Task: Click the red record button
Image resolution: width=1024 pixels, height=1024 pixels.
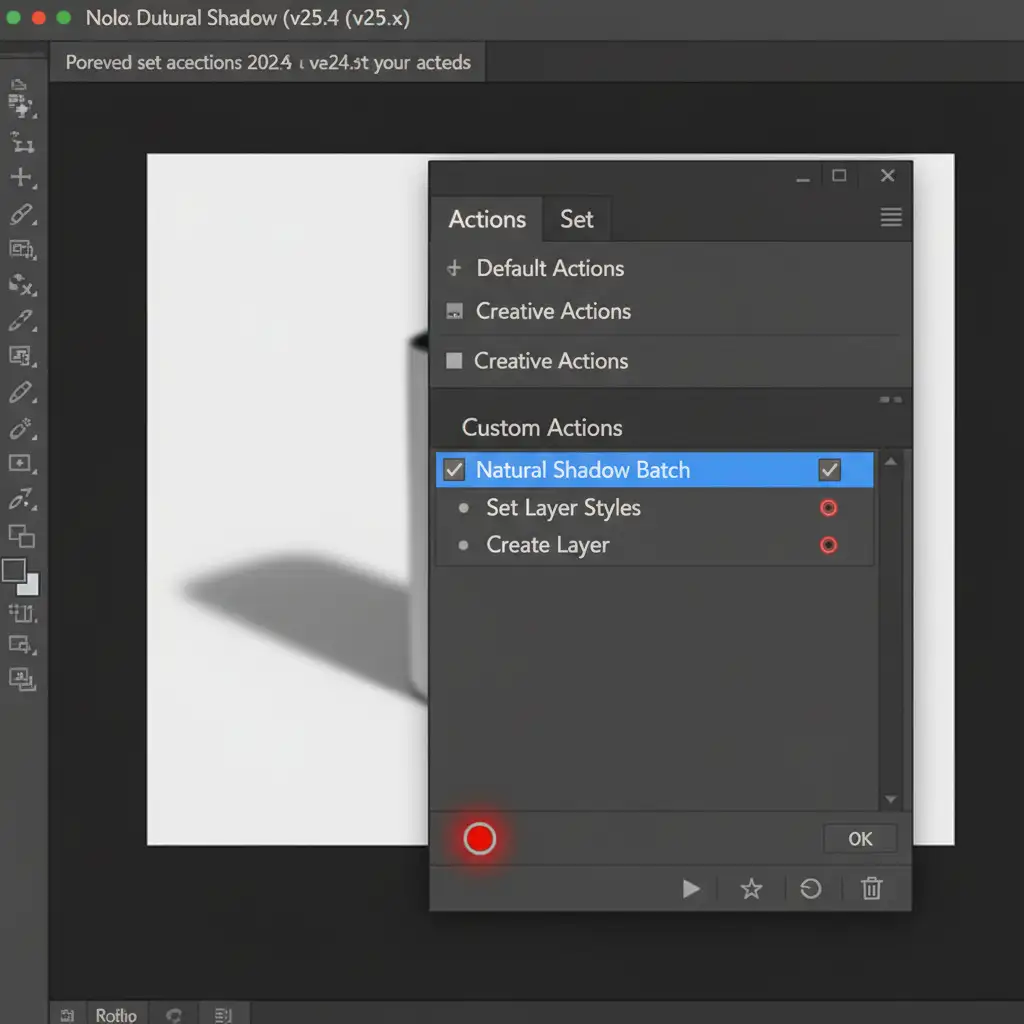Action: [x=480, y=839]
